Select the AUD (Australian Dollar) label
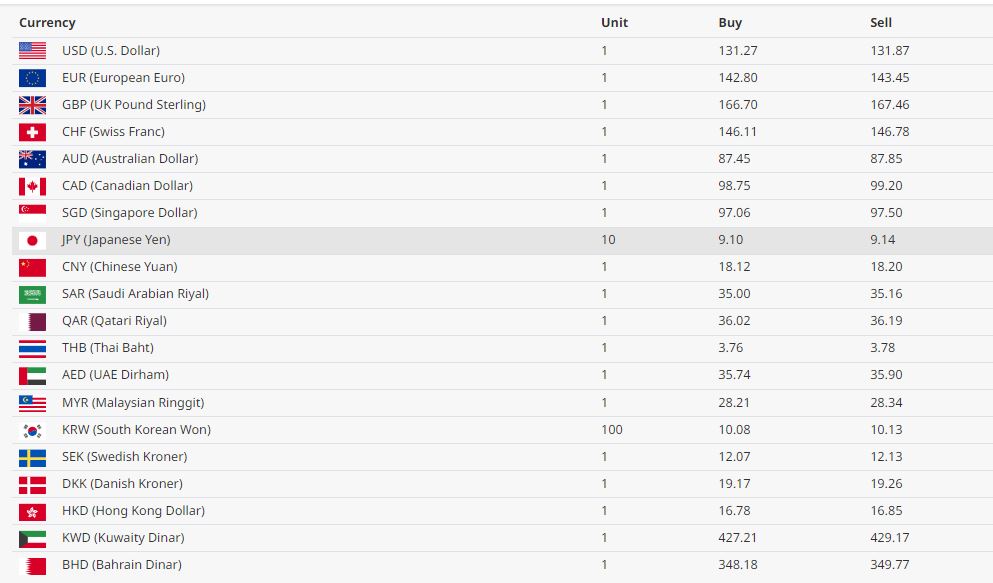 pos(130,159)
